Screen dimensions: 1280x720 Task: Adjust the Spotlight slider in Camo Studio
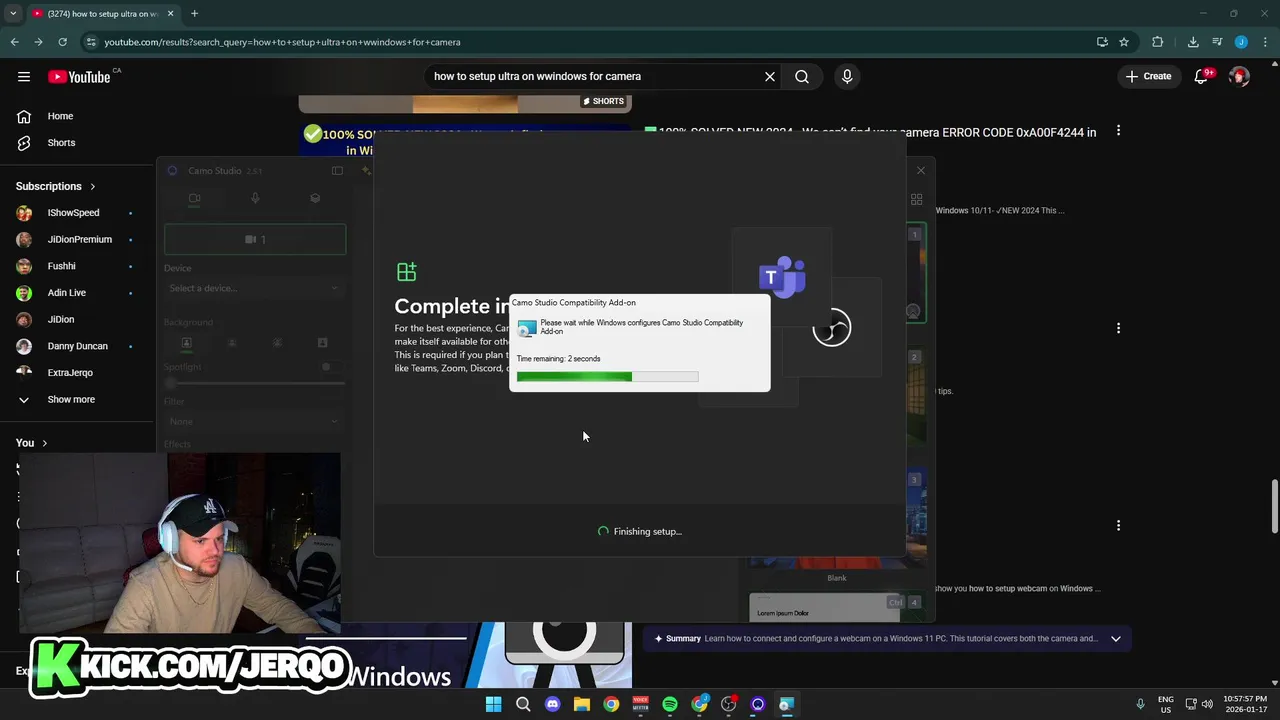click(255, 383)
